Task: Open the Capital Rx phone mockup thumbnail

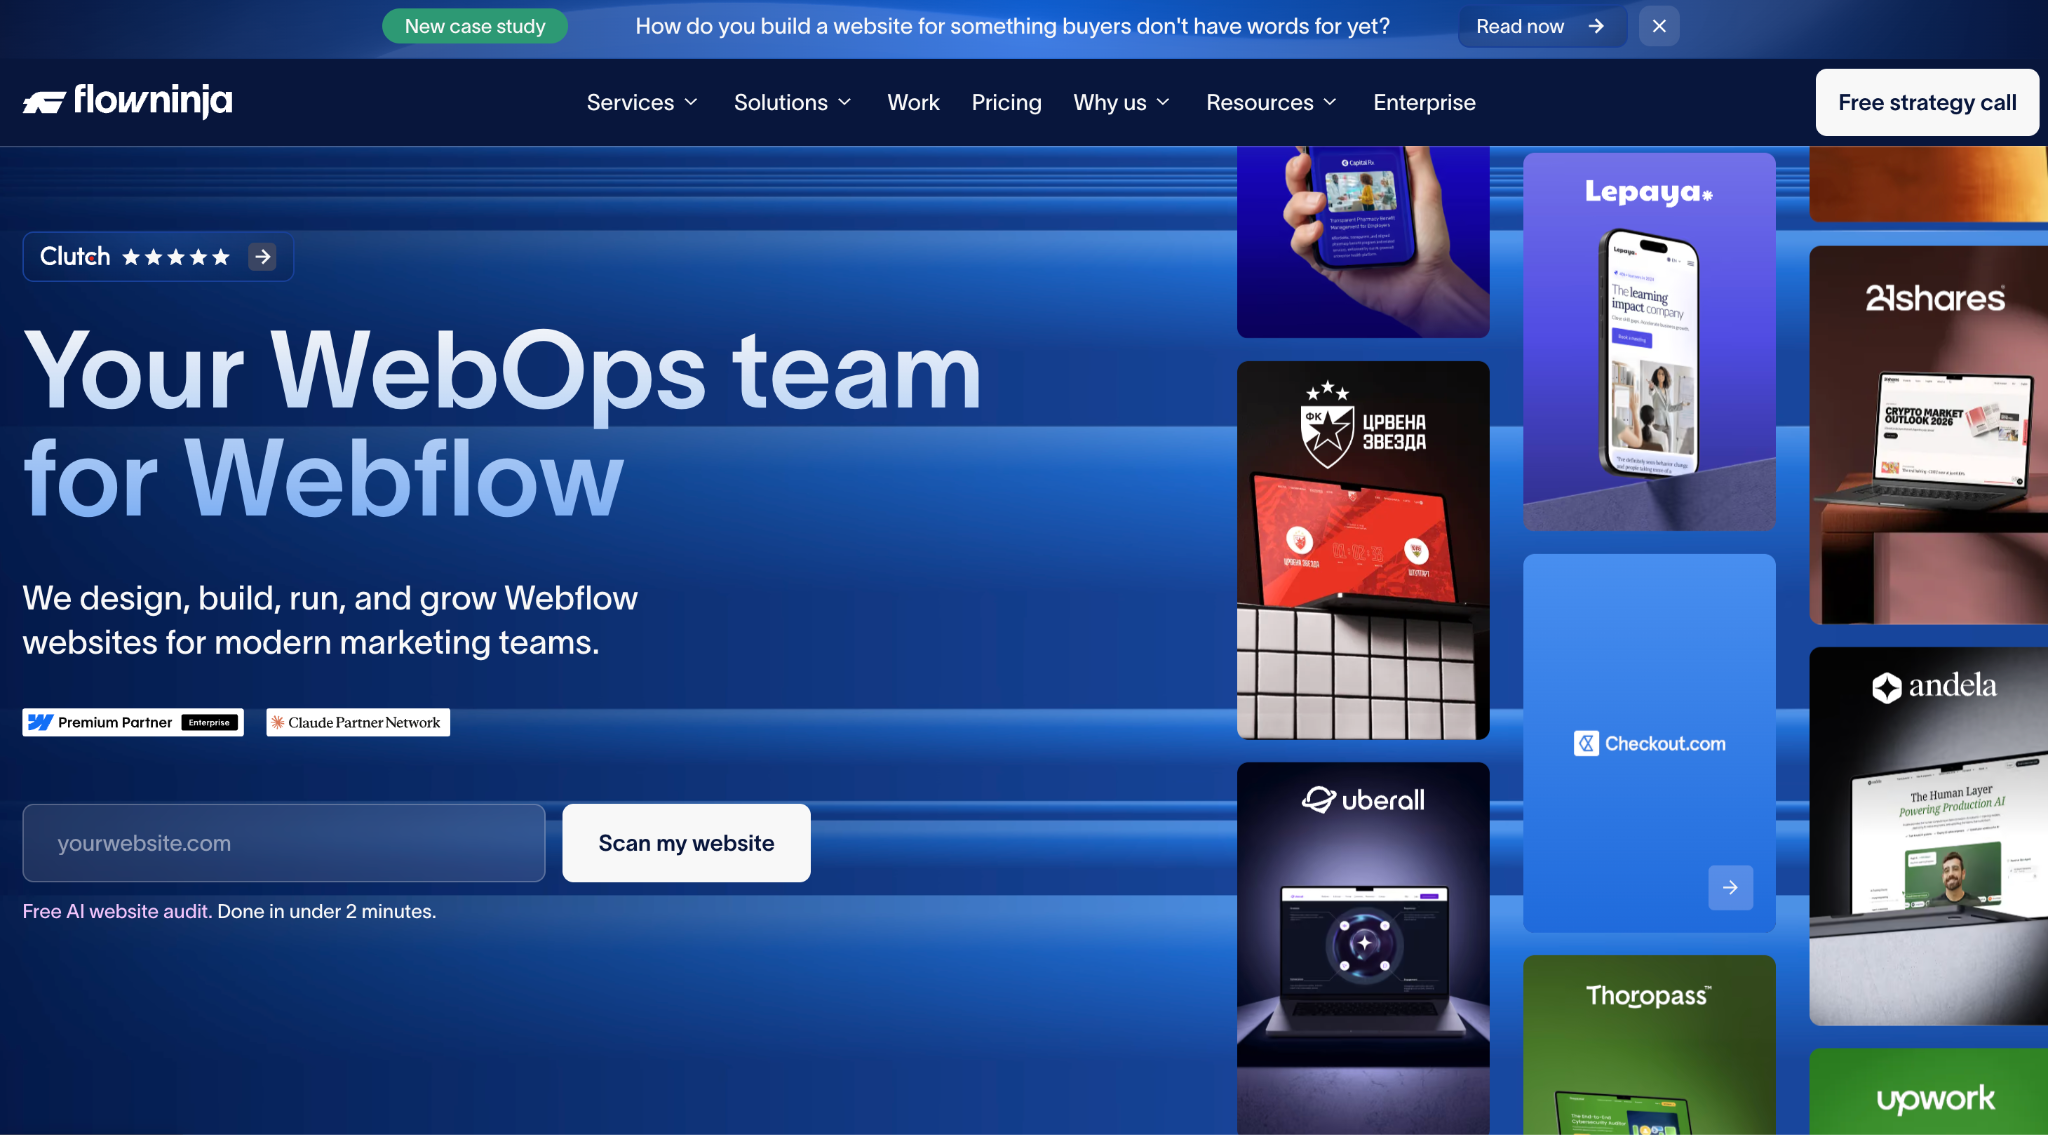Action: [x=1363, y=242]
